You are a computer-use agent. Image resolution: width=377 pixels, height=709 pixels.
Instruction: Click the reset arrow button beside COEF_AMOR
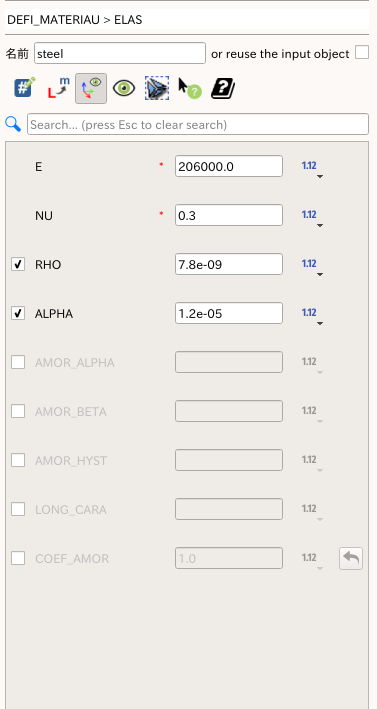pos(351,558)
